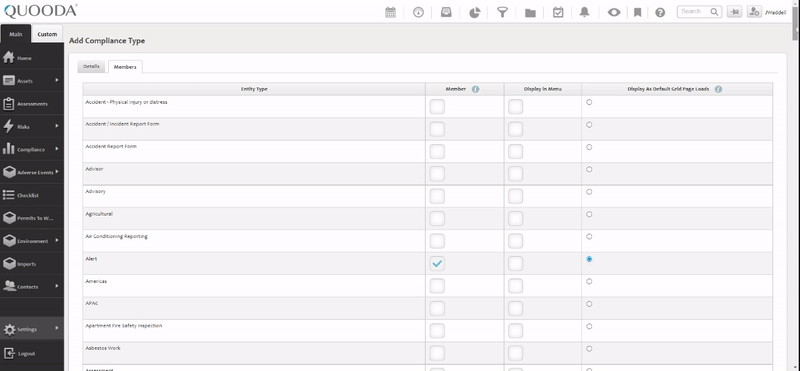Tick Display In Menu for Advisory
The height and width of the screenshot is (371, 800).
click(515, 196)
